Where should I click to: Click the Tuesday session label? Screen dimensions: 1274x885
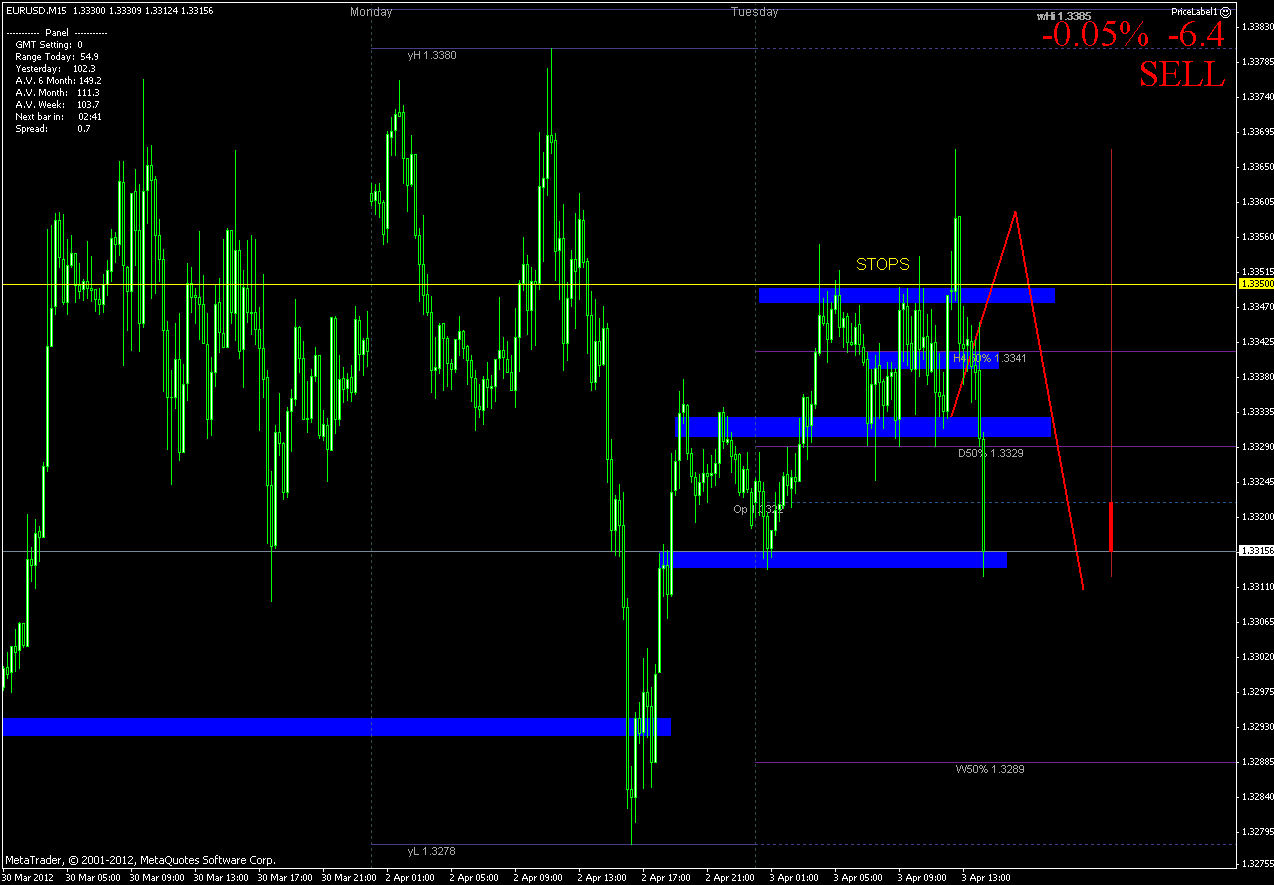[755, 12]
